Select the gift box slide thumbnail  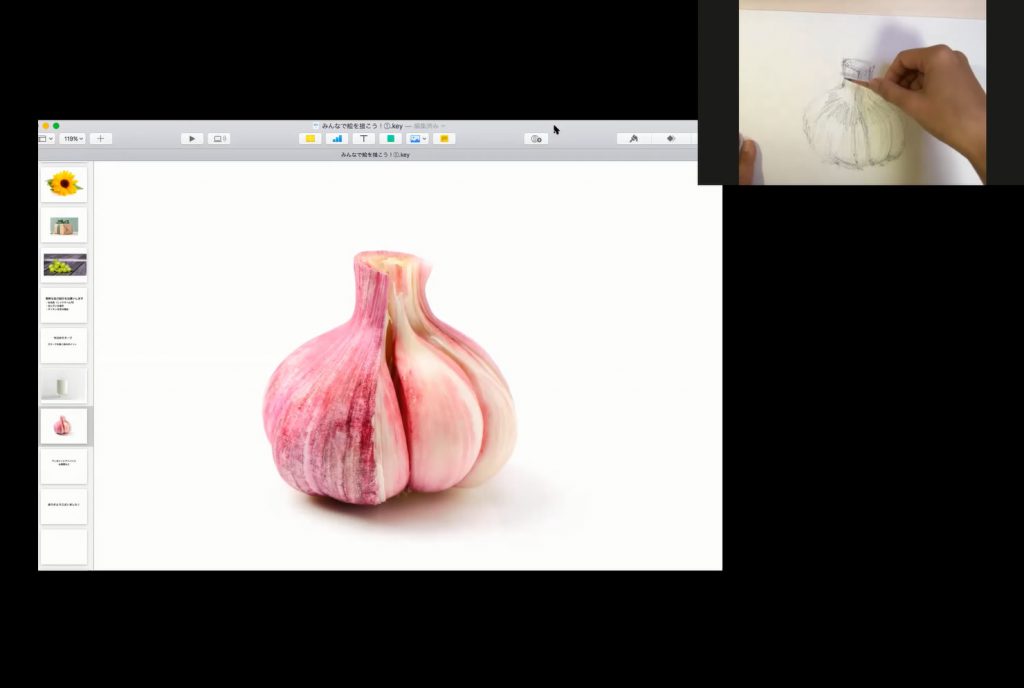[x=65, y=225]
